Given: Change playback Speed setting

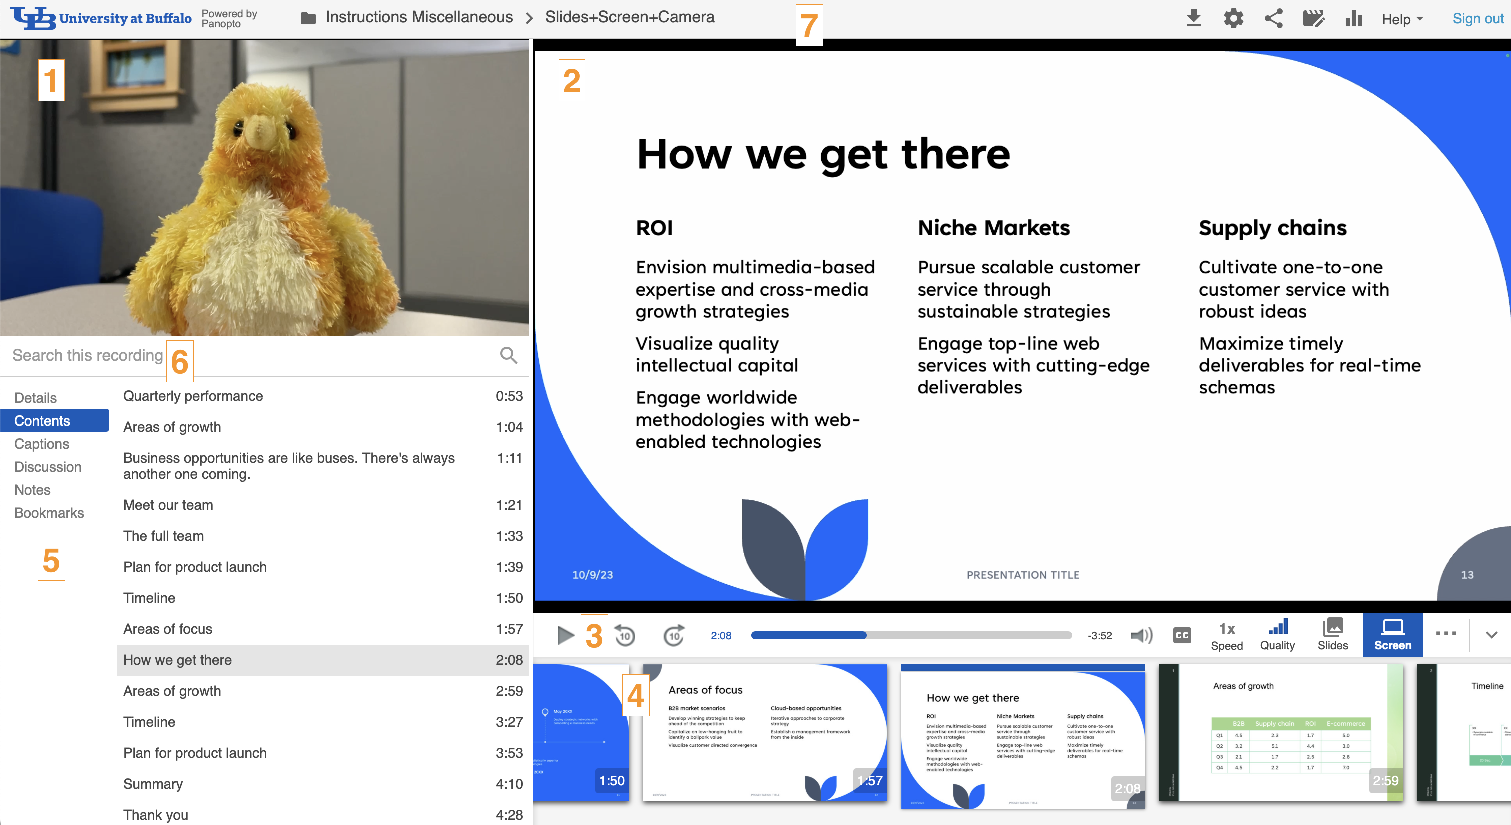Looking at the screenshot, I should [x=1227, y=635].
